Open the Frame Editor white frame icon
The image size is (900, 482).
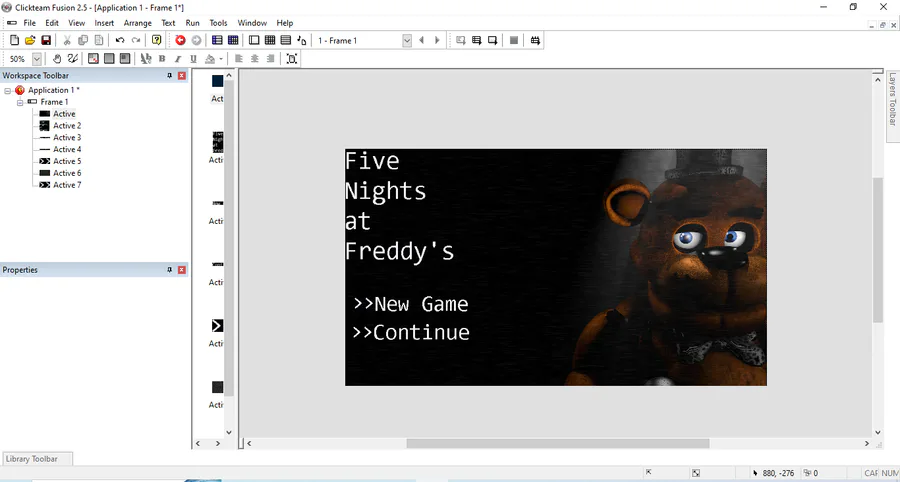pyautogui.click(x=254, y=40)
